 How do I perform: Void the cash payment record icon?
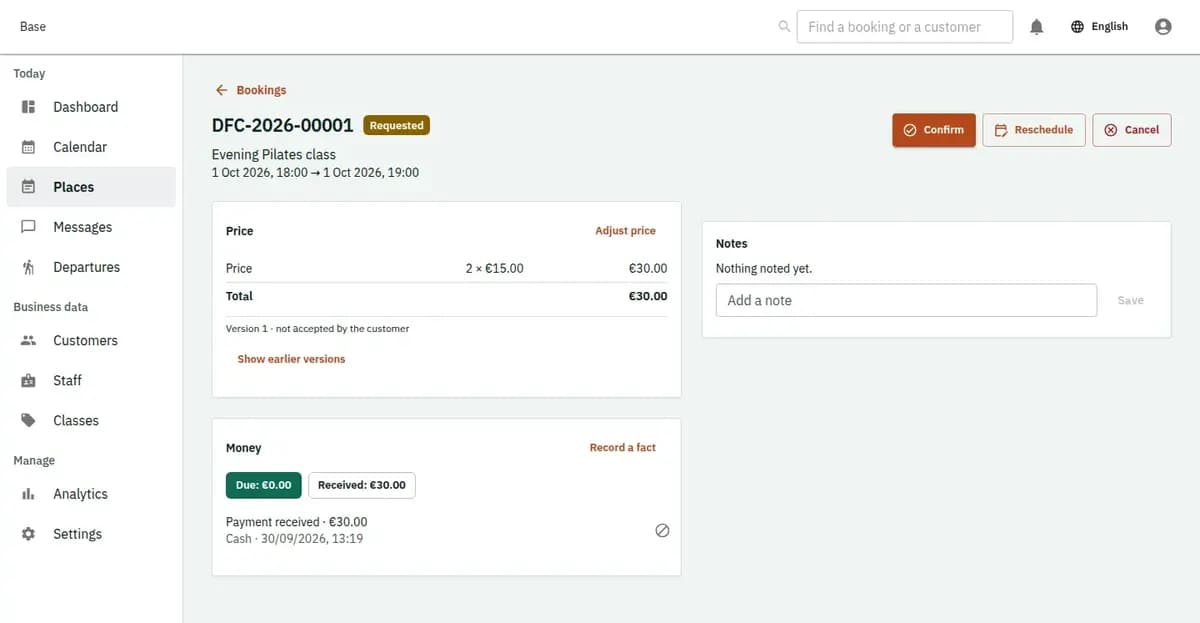point(662,531)
